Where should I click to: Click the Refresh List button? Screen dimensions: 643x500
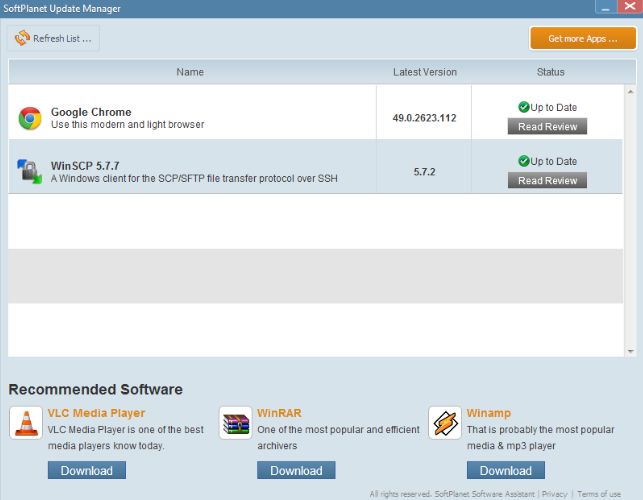tap(53, 38)
